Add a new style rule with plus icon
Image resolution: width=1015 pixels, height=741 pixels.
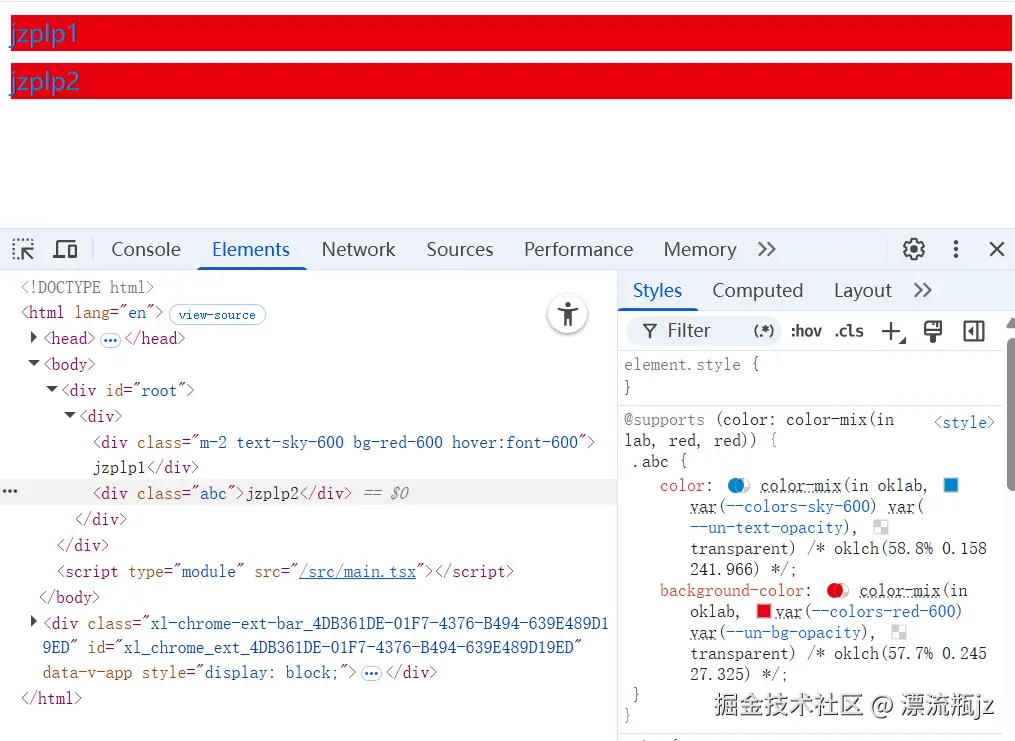893,331
